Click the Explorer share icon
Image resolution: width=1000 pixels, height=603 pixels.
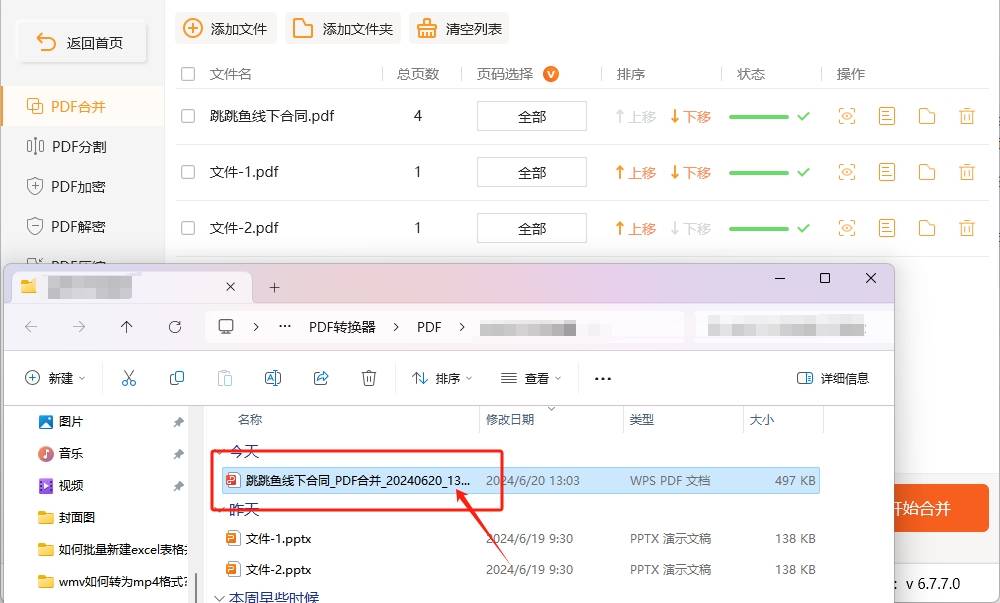coord(321,378)
